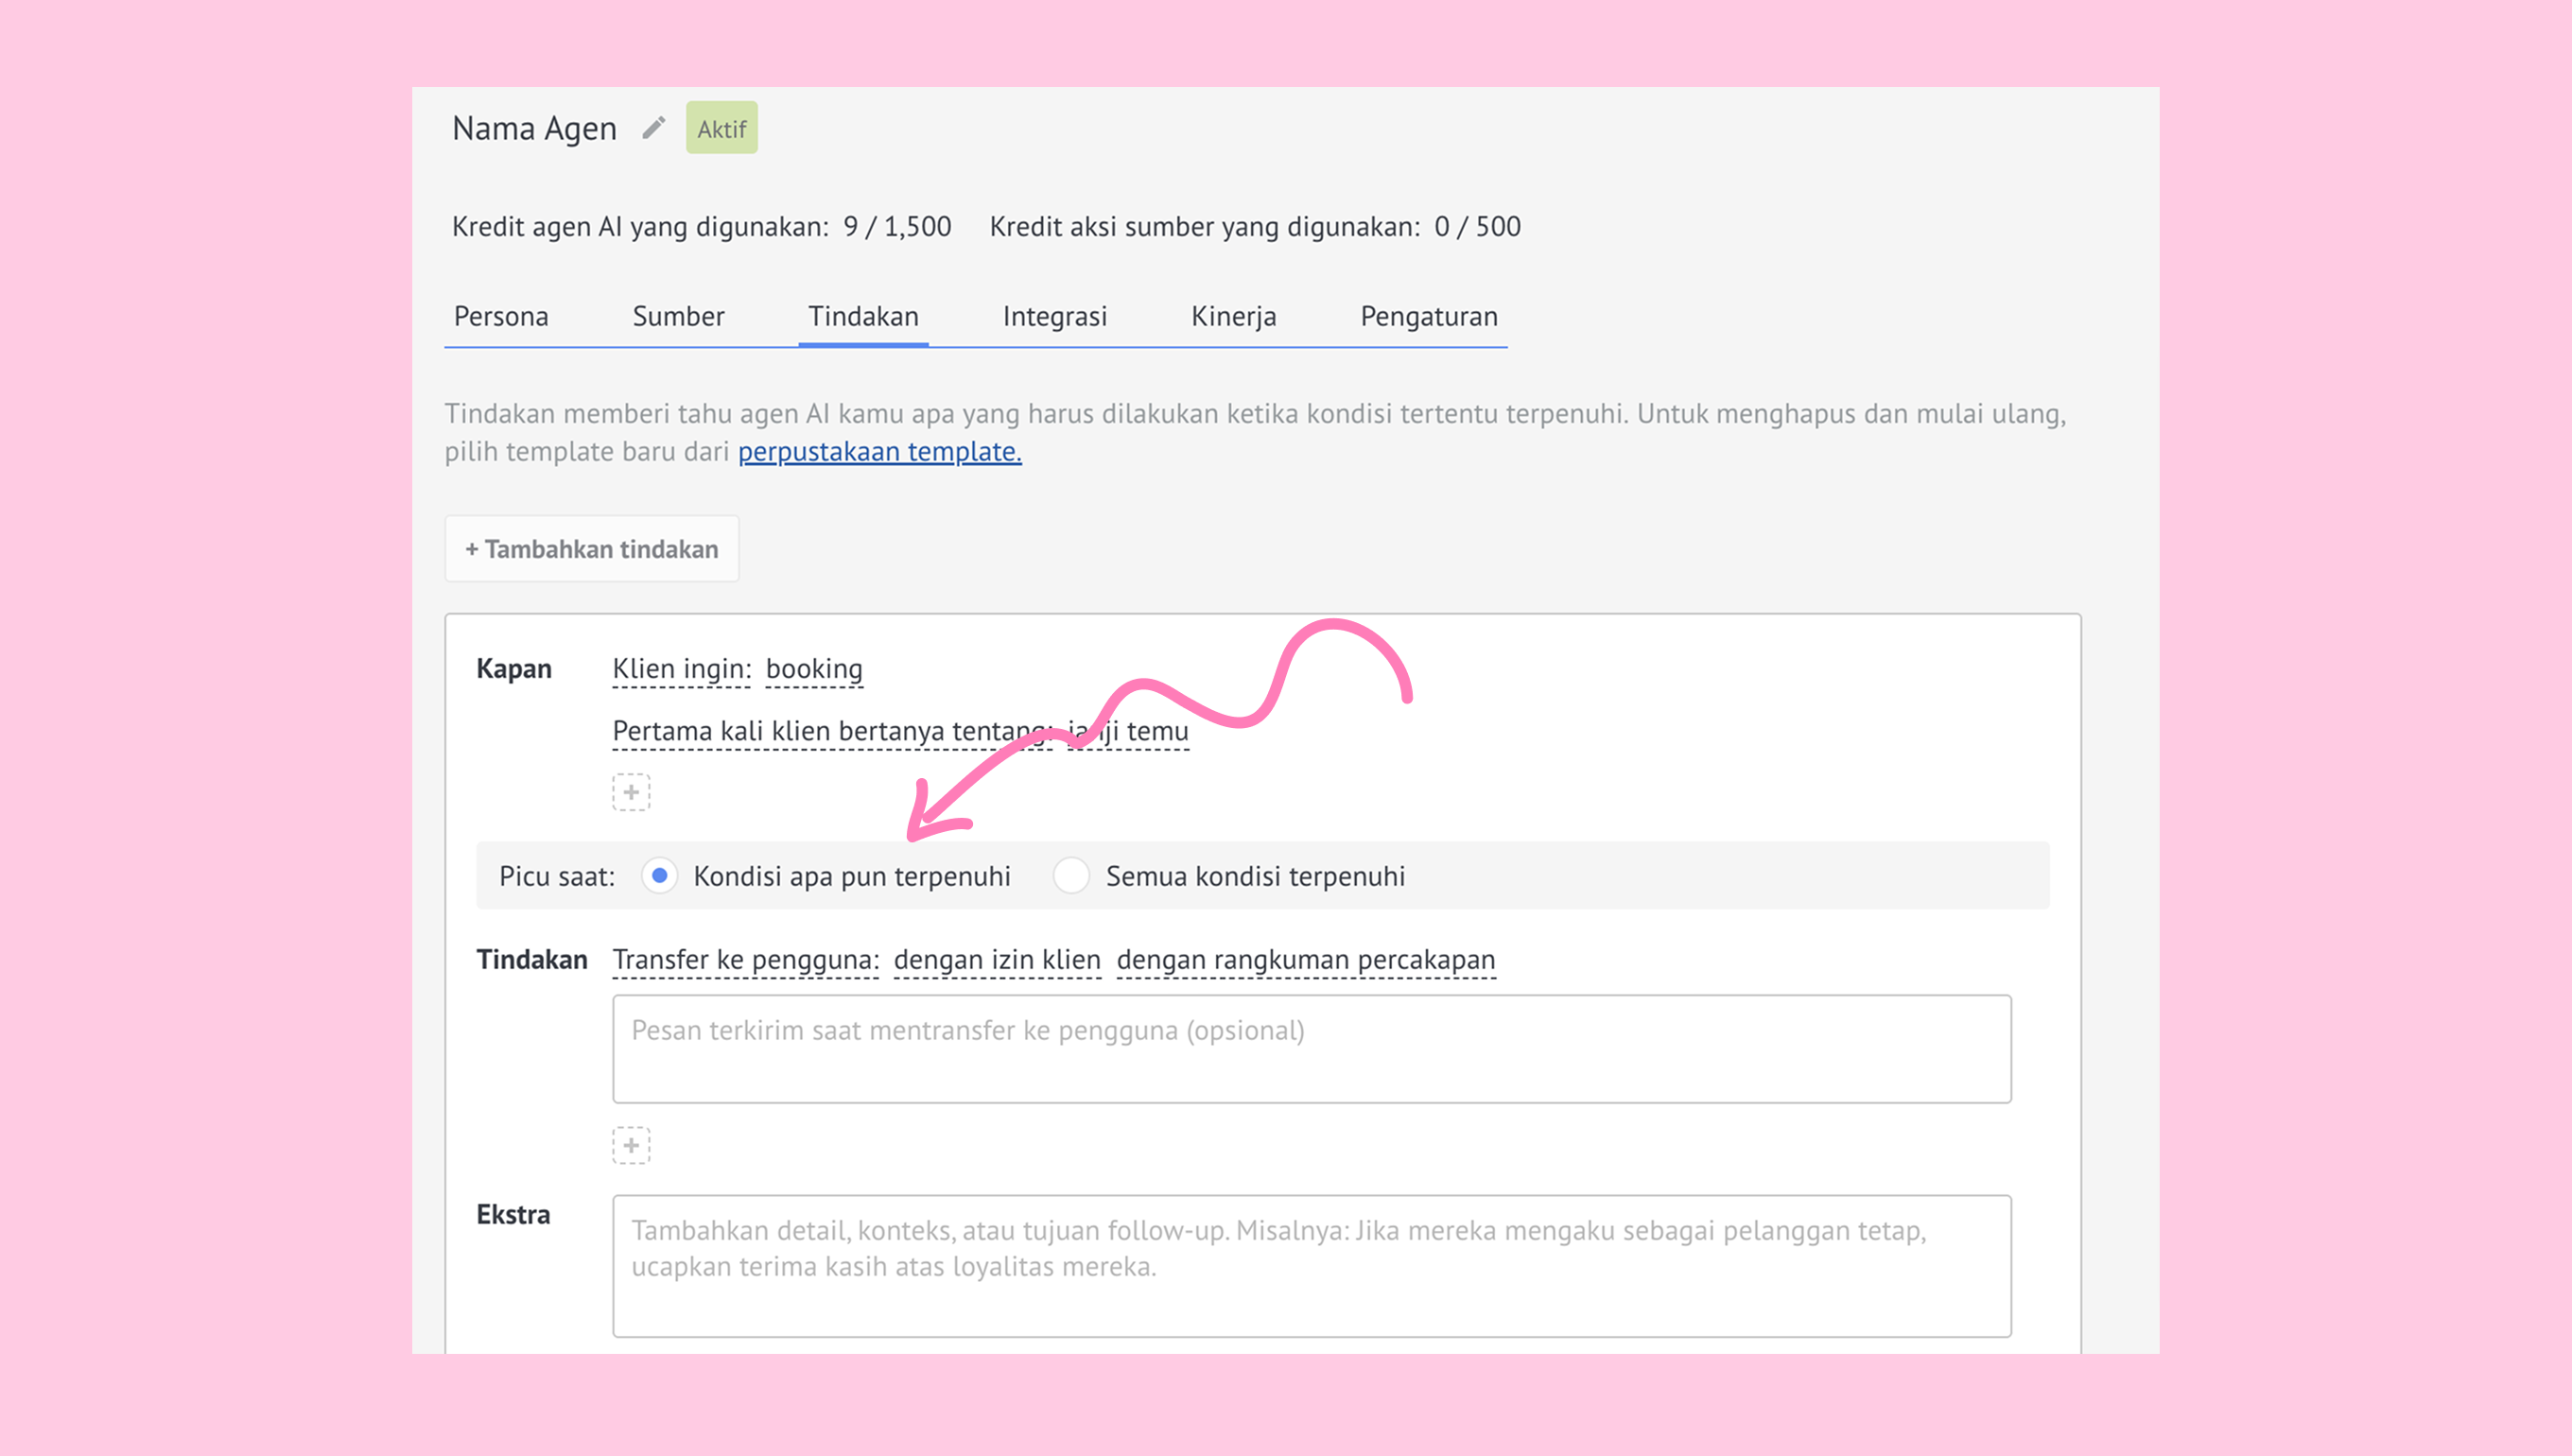Switch to the Sumber tab
This screenshot has width=2572, height=1456.
click(x=678, y=316)
